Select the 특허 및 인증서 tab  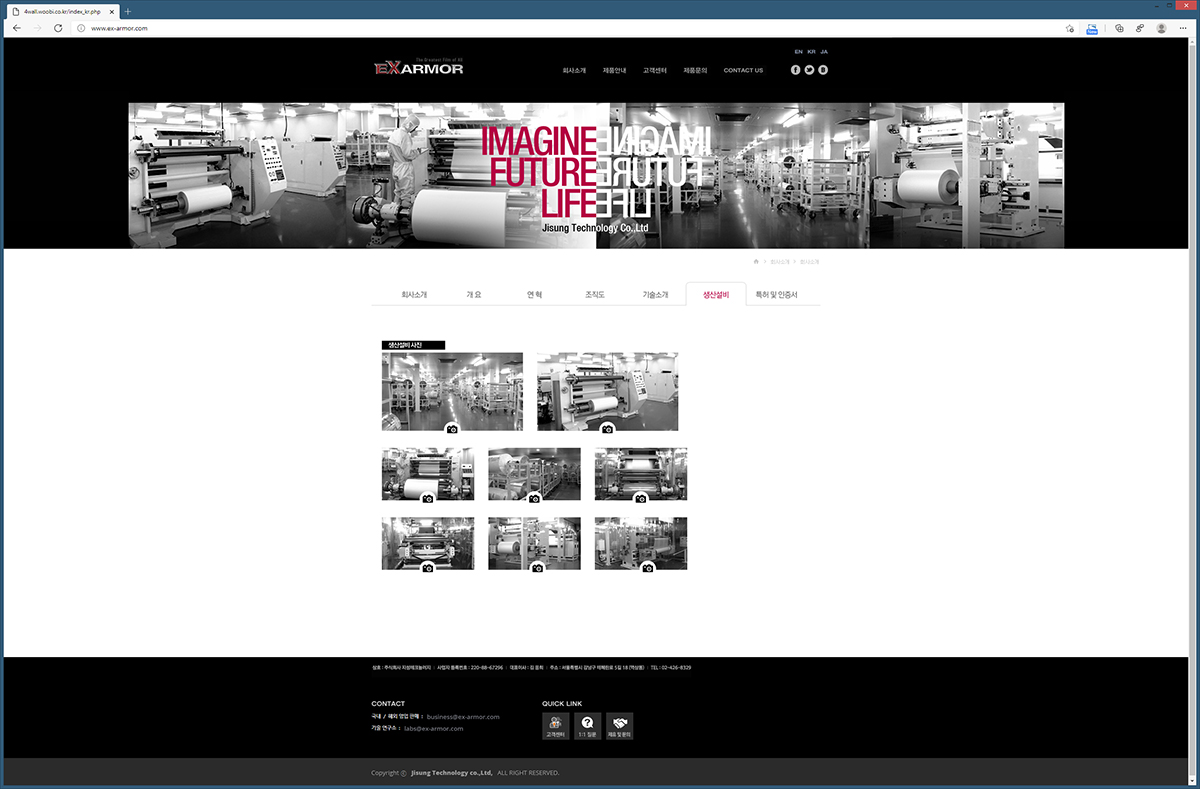776,295
